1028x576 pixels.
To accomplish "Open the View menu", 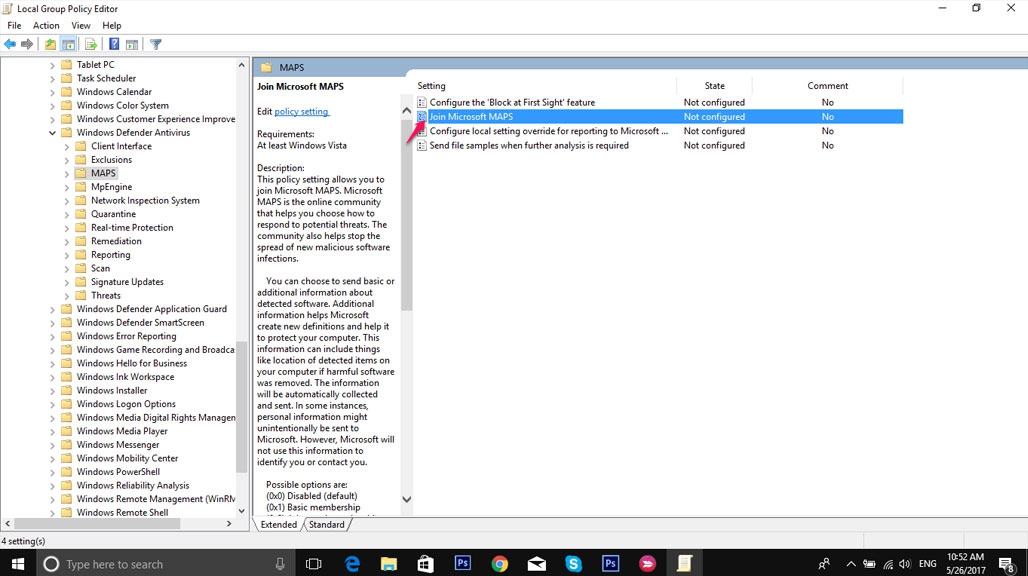I will coord(81,25).
